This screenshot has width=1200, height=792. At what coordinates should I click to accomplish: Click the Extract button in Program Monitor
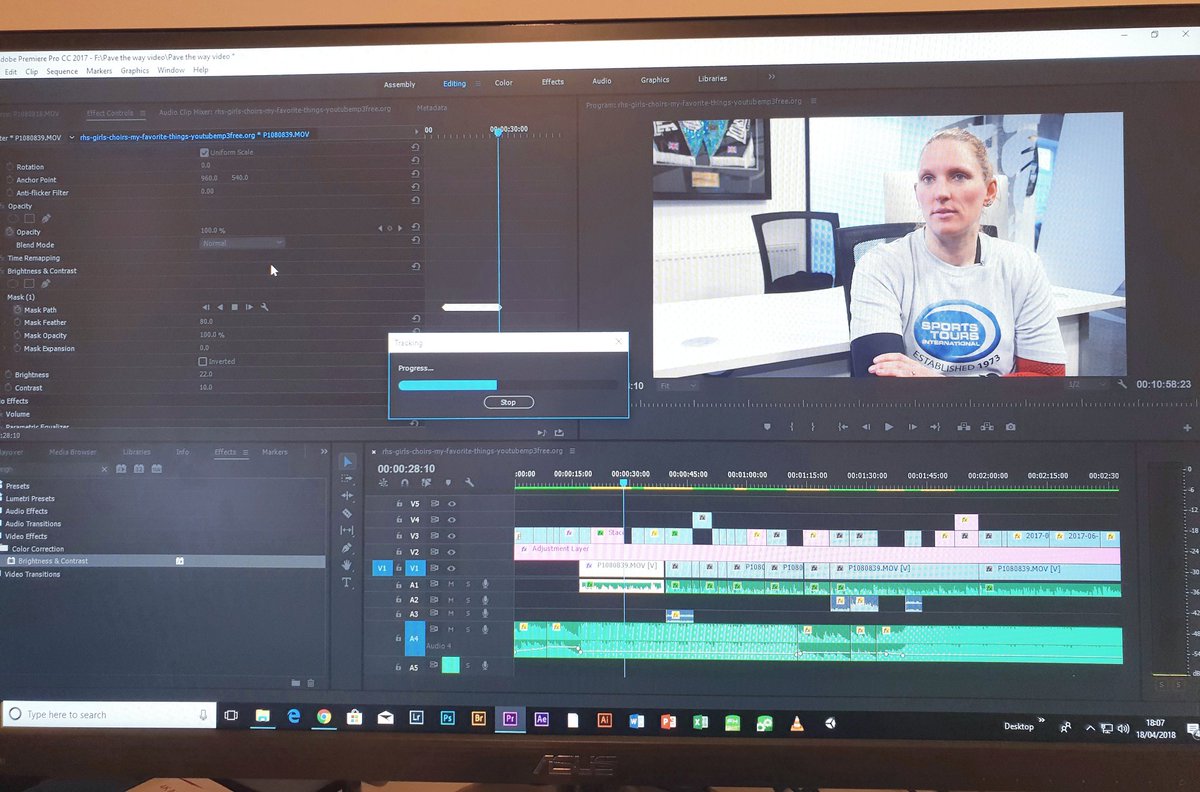[x=987, y=427]
